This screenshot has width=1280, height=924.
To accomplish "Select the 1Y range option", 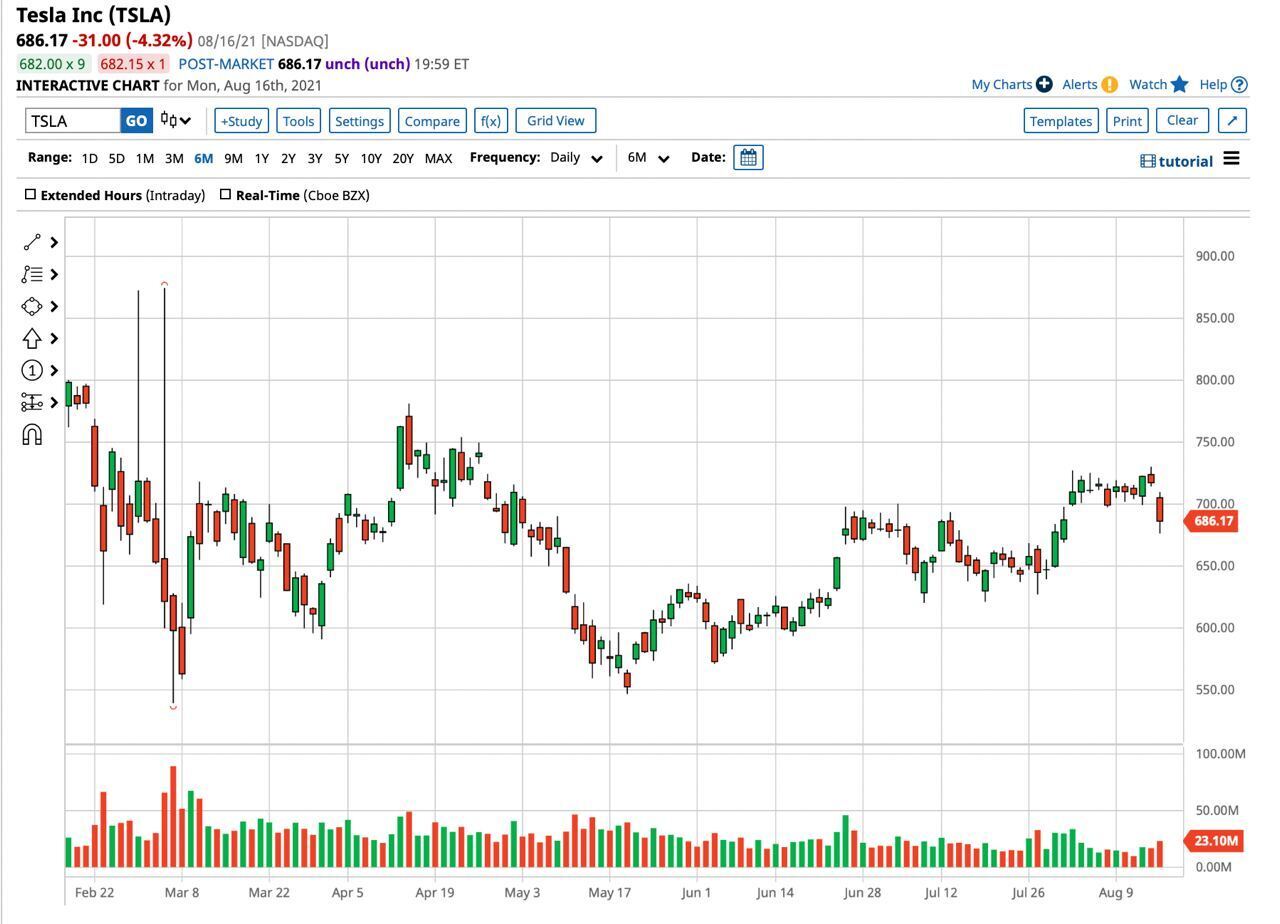I will (261, 158).
